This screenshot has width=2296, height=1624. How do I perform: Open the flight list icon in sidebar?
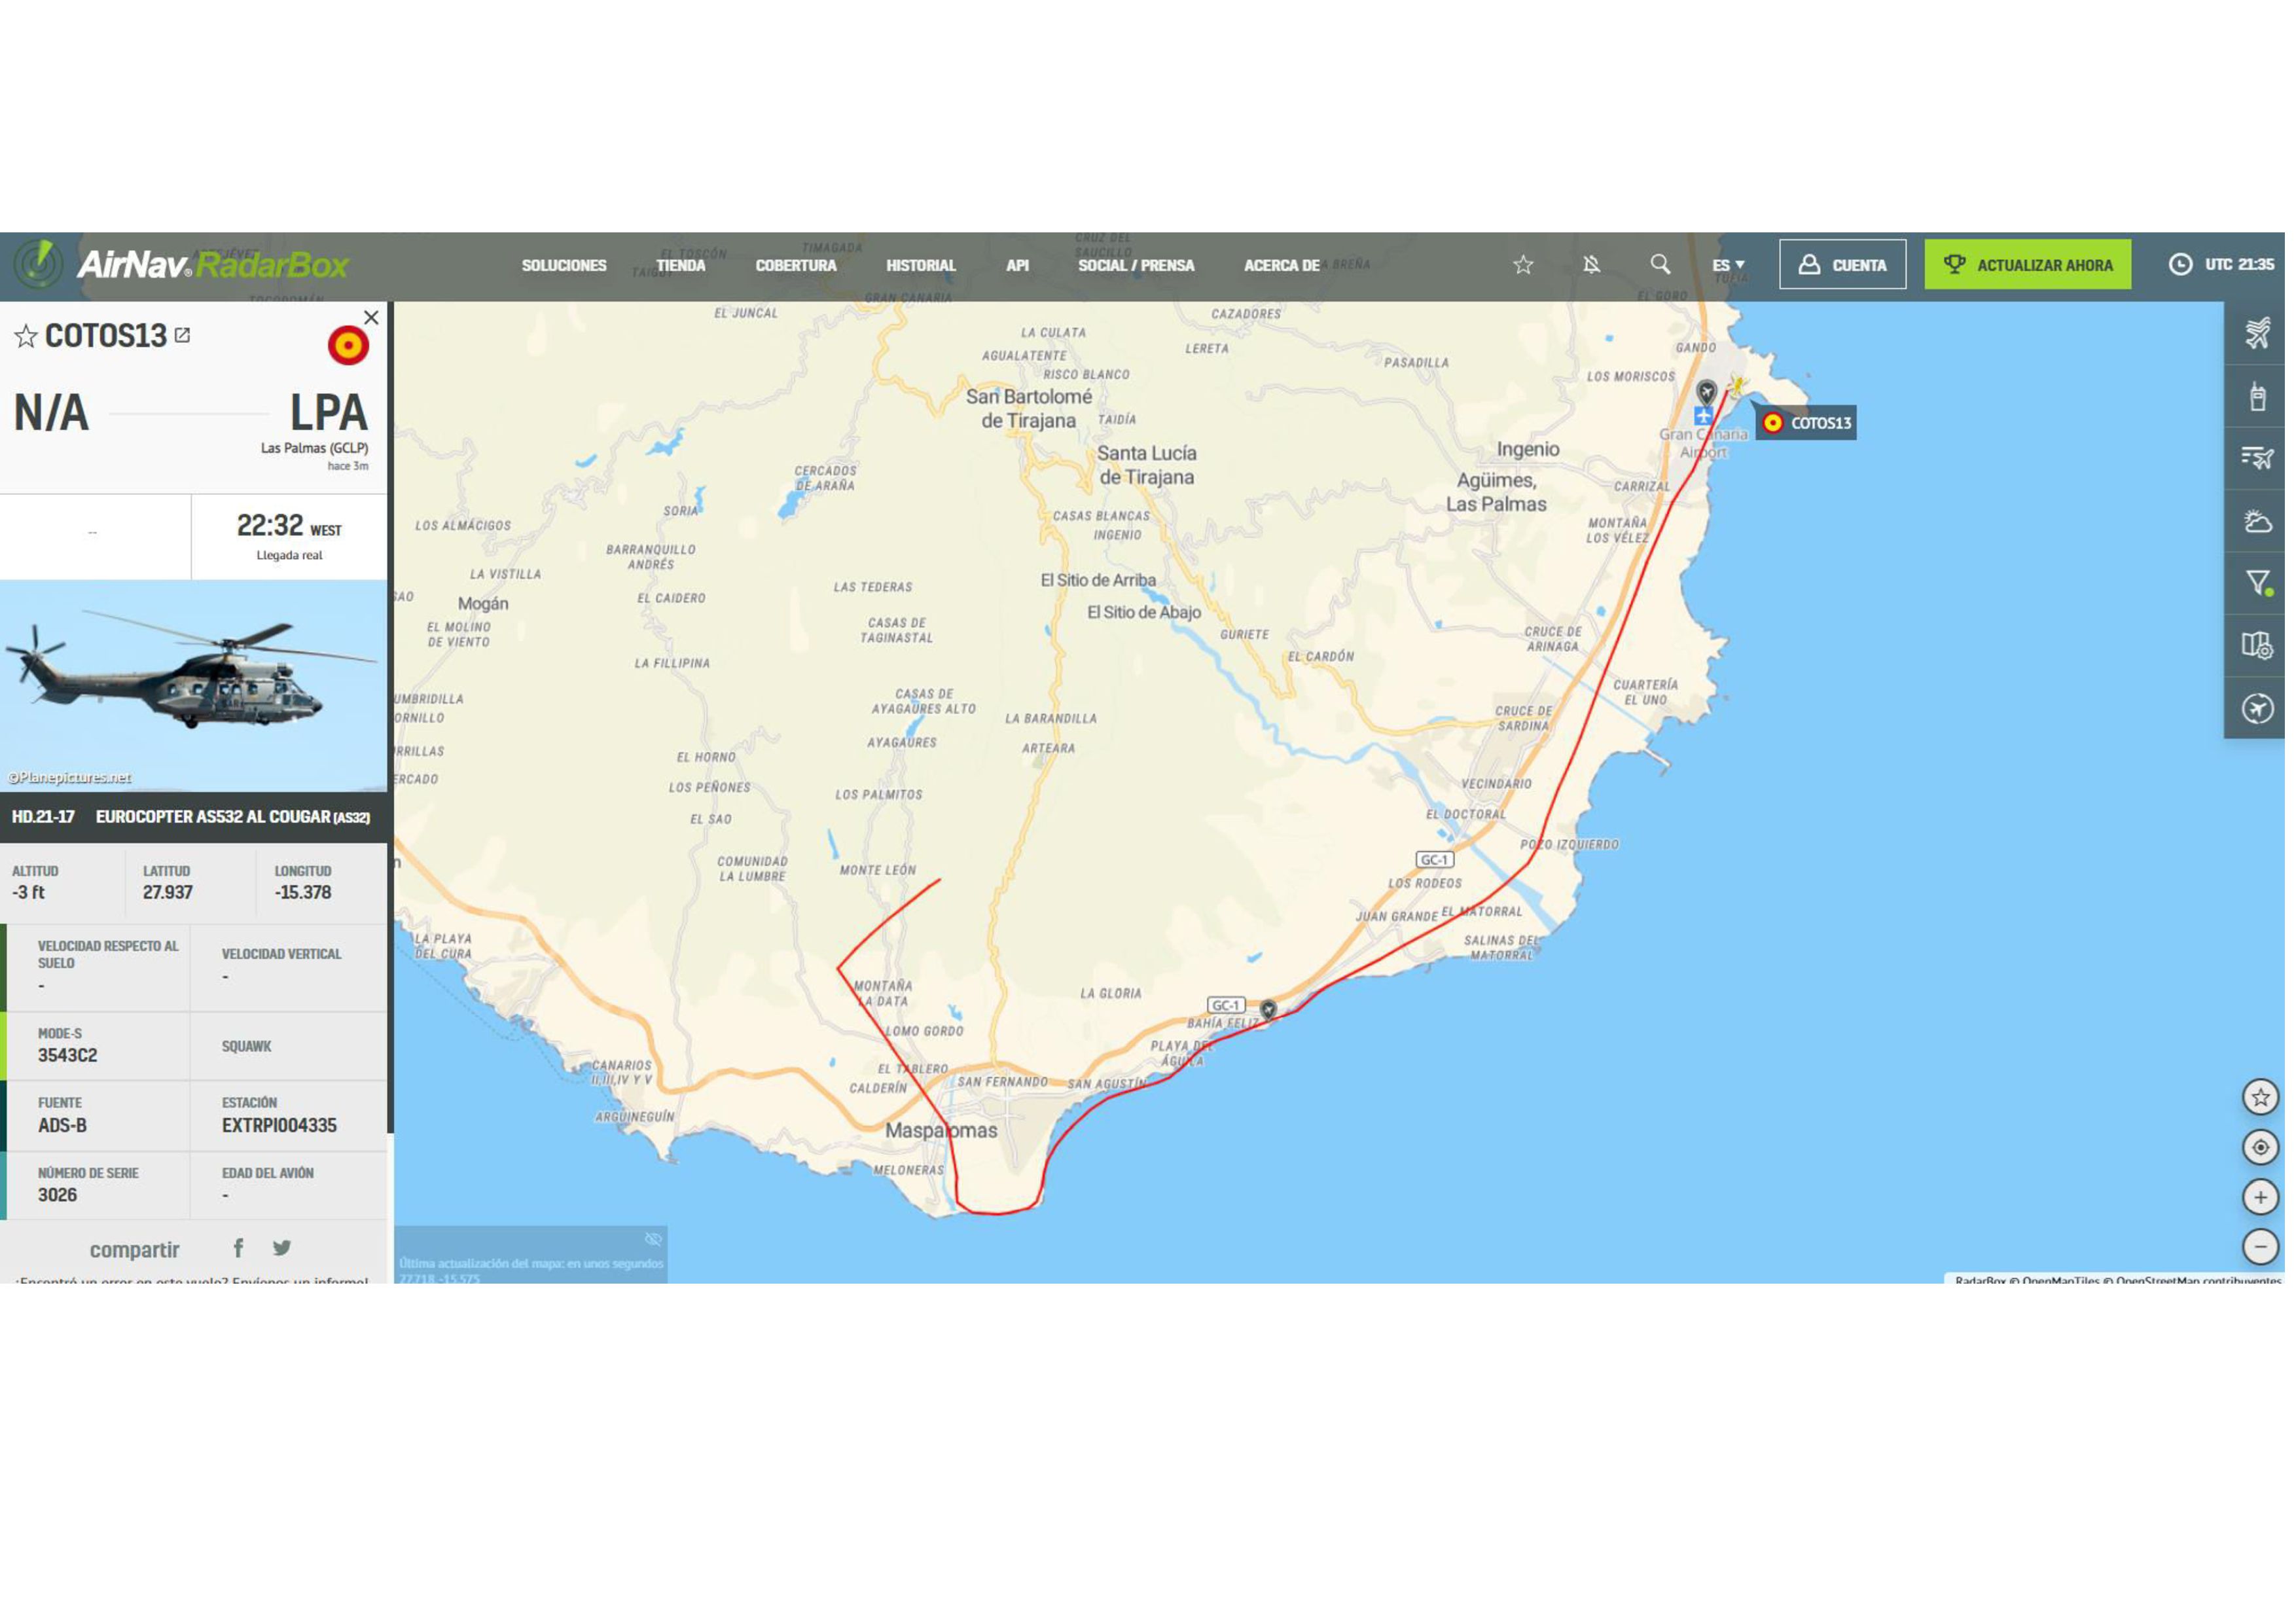coord(2257,458)
